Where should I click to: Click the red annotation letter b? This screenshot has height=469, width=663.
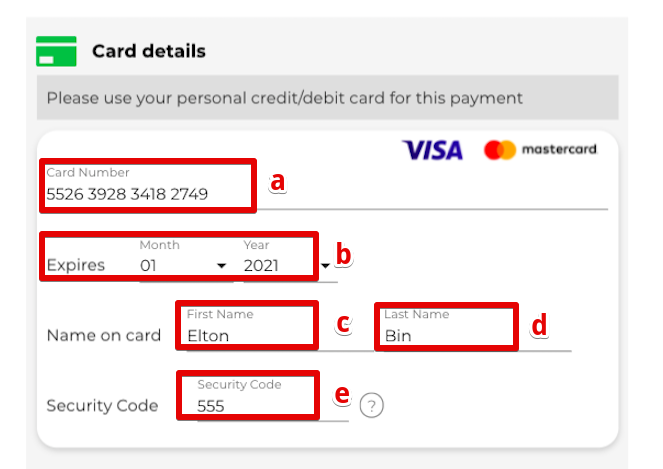343,254
